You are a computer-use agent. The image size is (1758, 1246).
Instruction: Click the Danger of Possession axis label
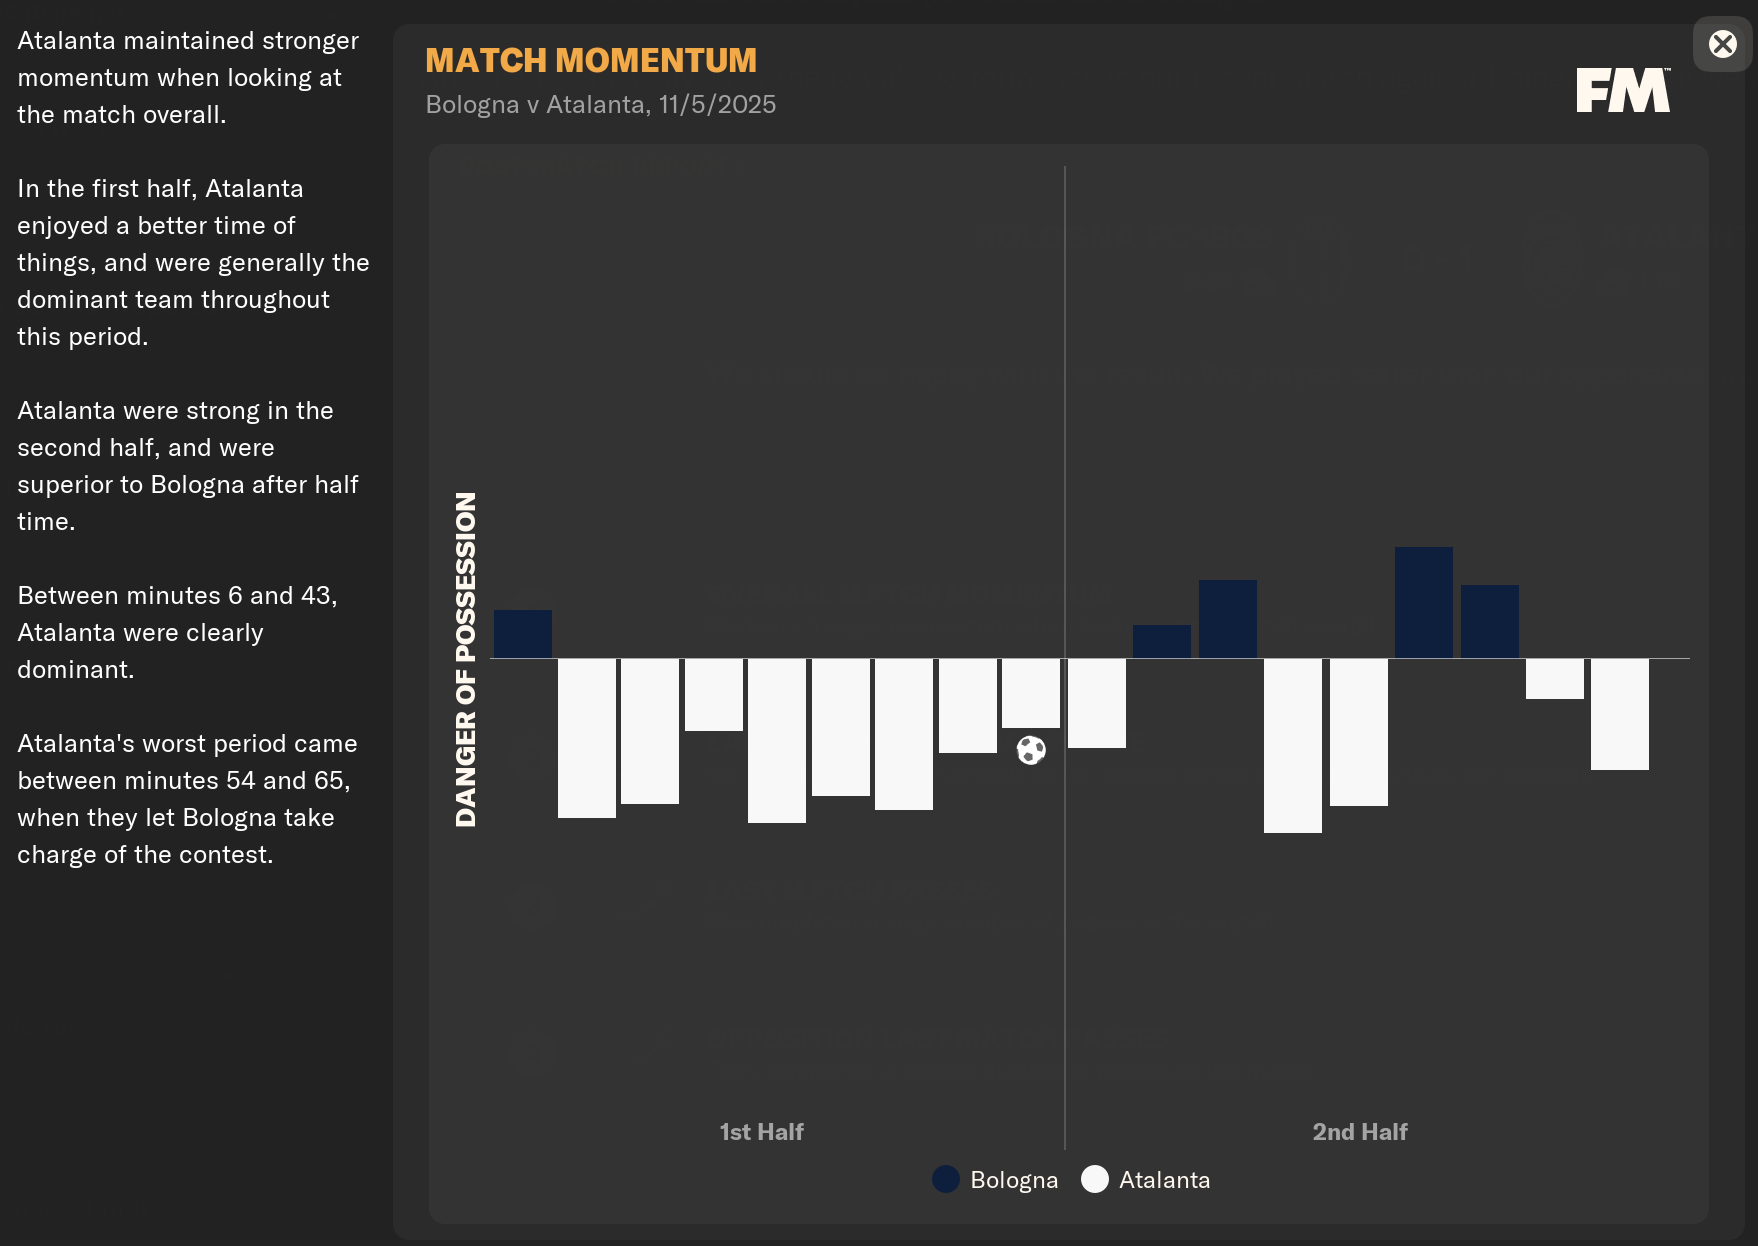(466, 659)
